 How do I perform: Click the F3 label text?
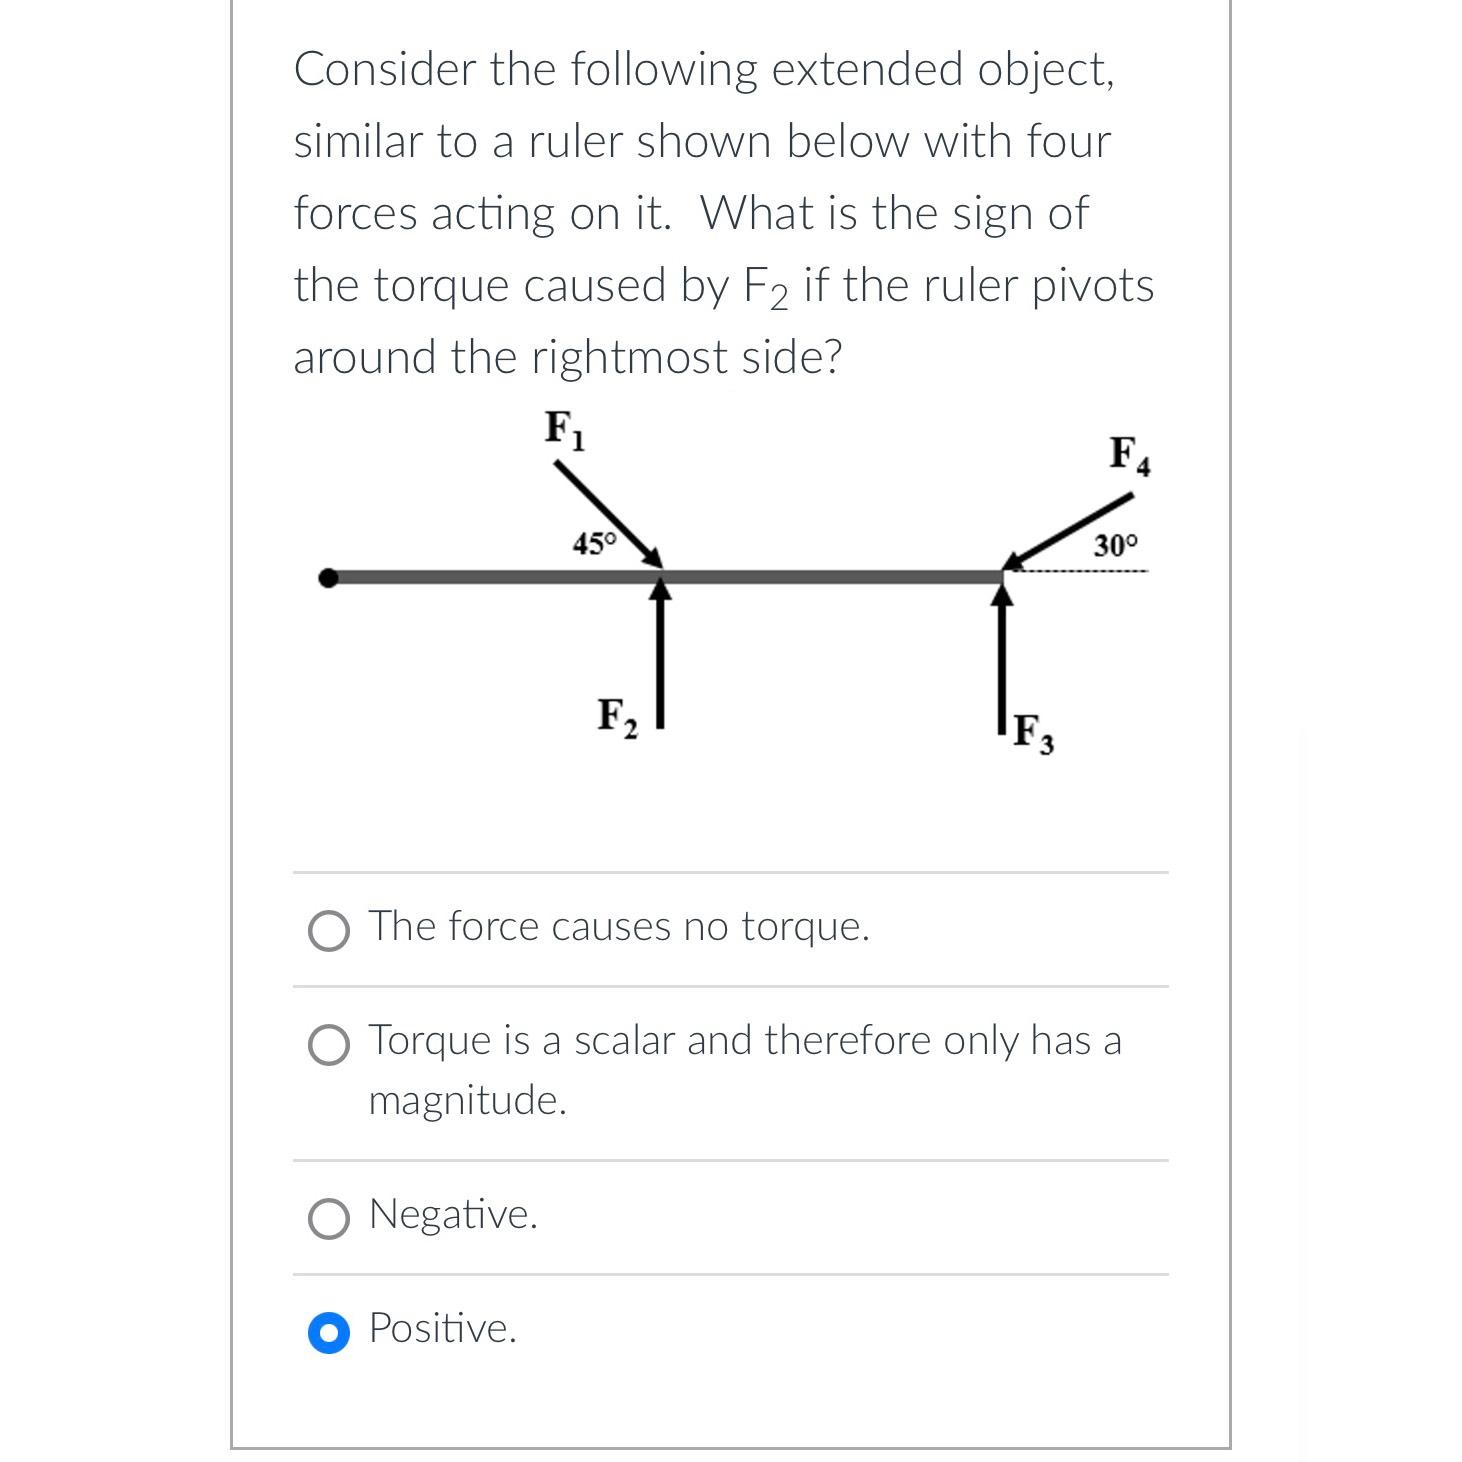[x=1030, y=730]
